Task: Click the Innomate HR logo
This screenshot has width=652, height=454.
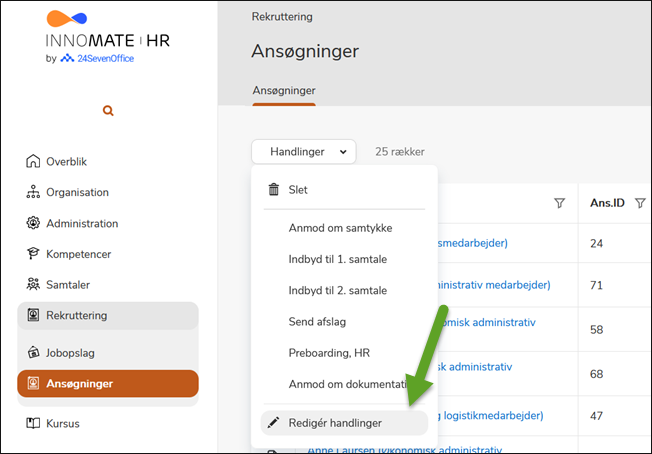Action: (108, 37)
